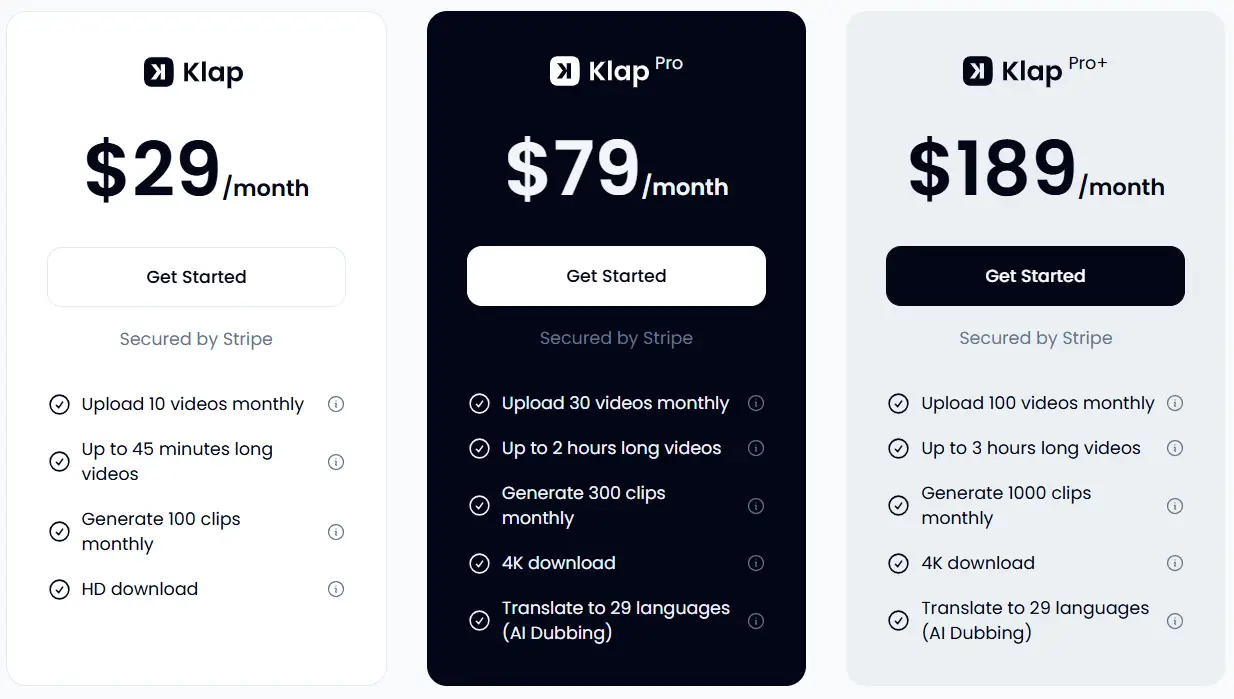The height and width of the screenshot is (699, 1234).
Task: Click the checkmark beside HD download
Action: coord(58,589)
